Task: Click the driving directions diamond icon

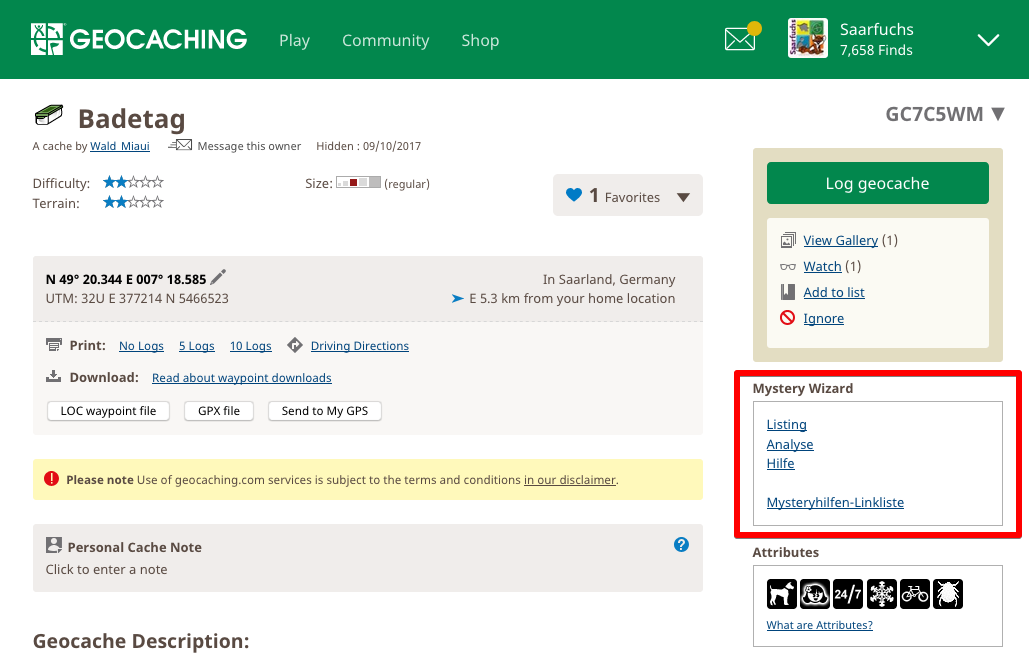Action: click(295, 344)
